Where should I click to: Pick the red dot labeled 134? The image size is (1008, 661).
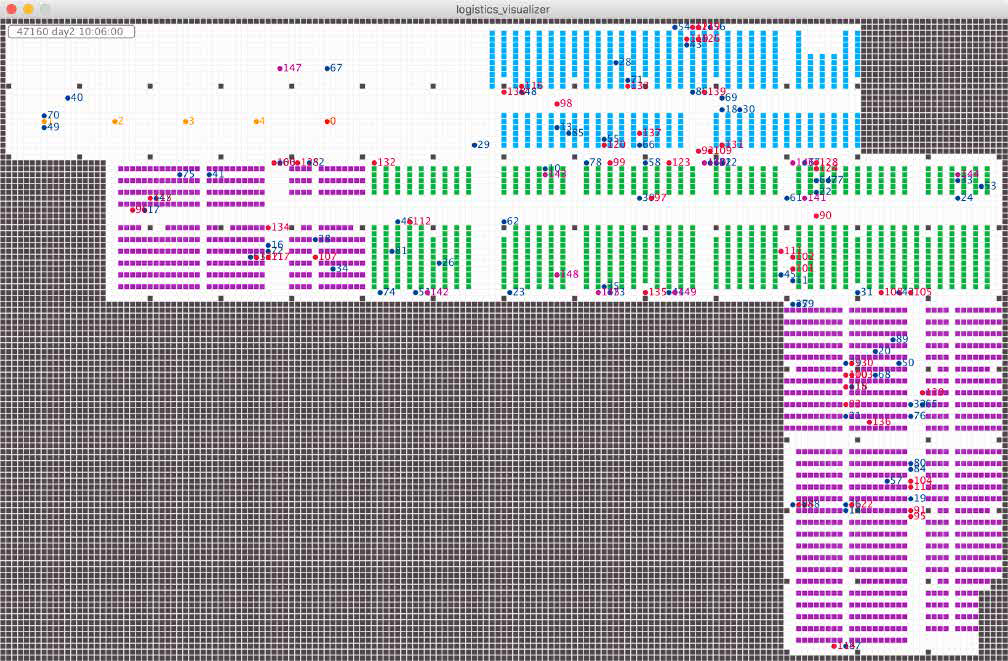pos(268,227)
